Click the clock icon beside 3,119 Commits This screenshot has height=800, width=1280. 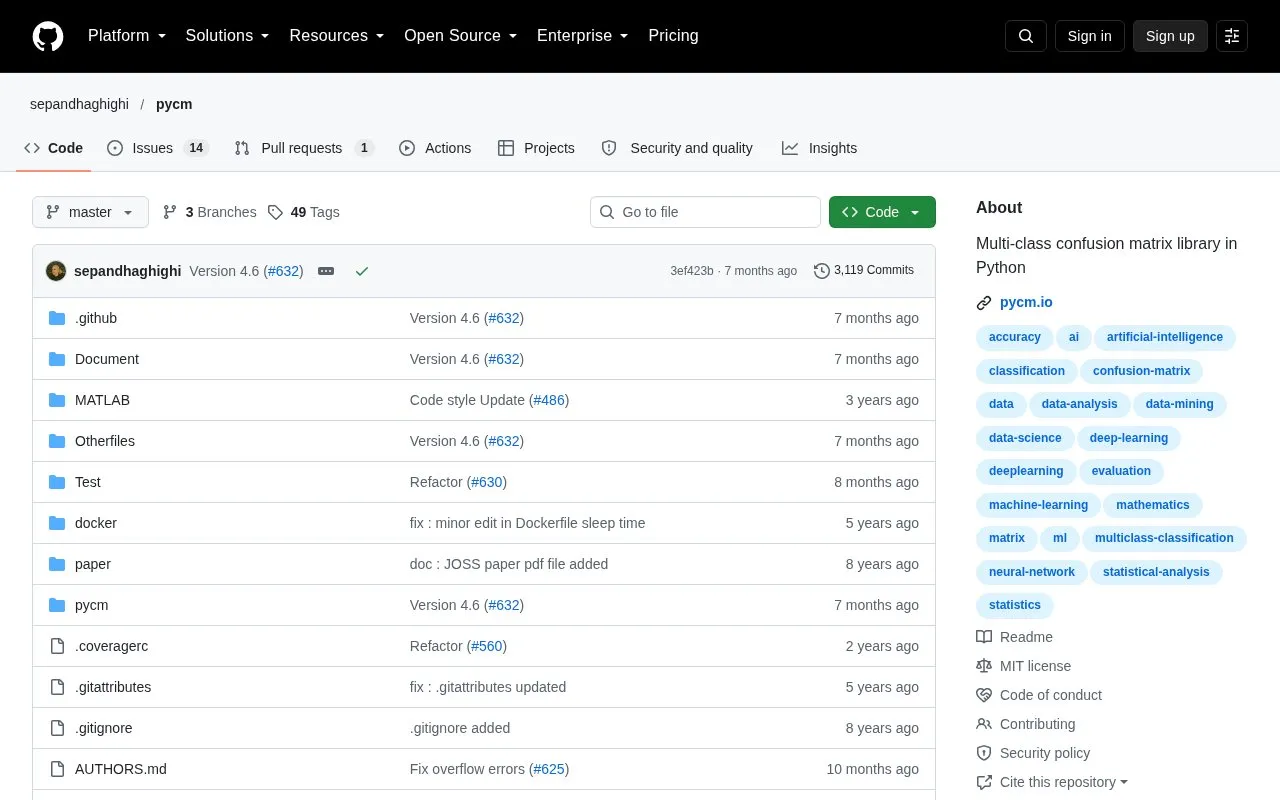822,271
